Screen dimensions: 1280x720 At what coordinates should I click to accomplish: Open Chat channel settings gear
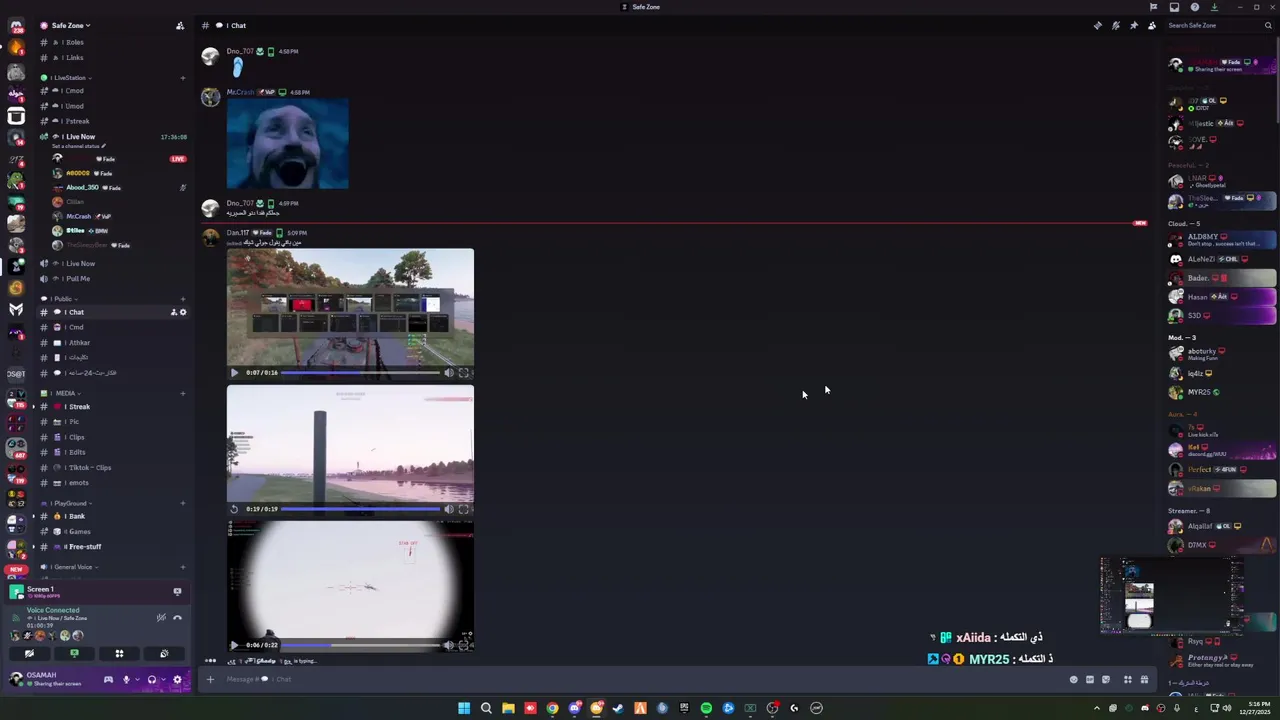[x=182, y=312]
